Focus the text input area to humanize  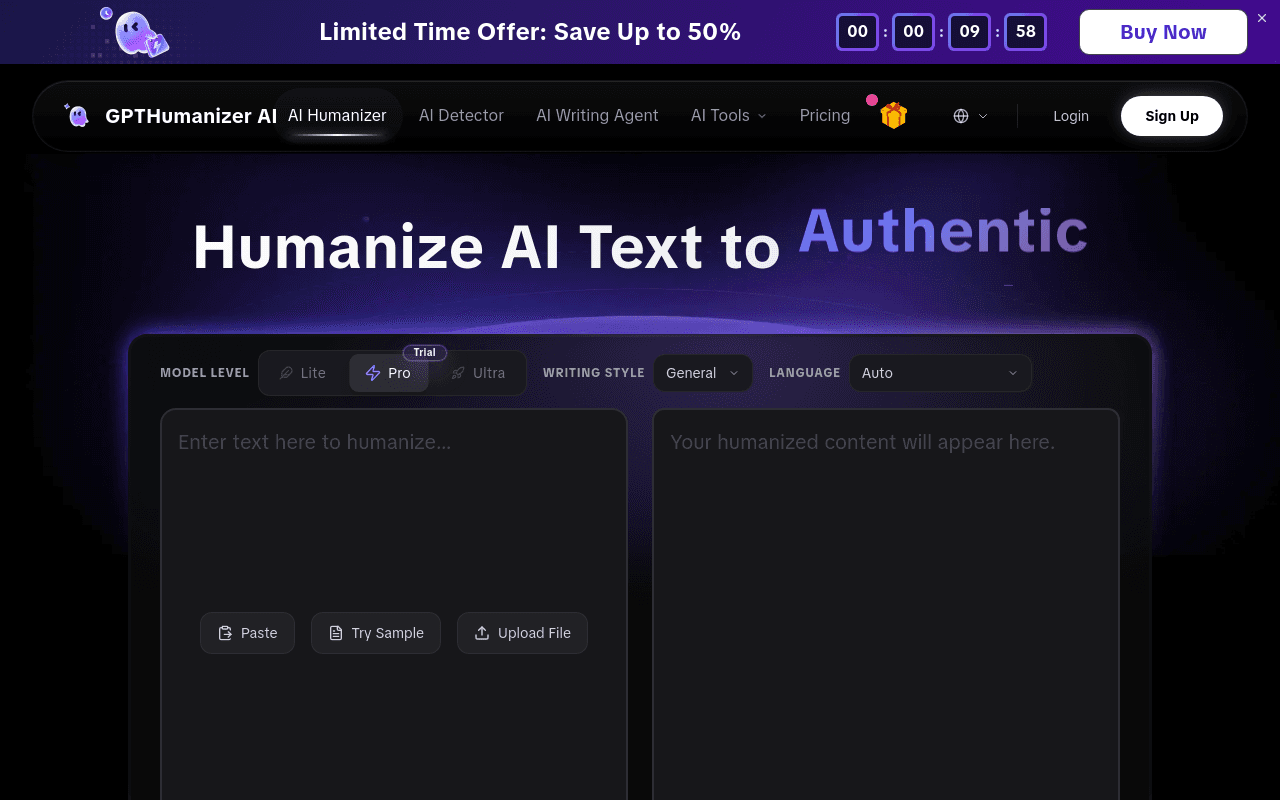(x=394, y=604)
